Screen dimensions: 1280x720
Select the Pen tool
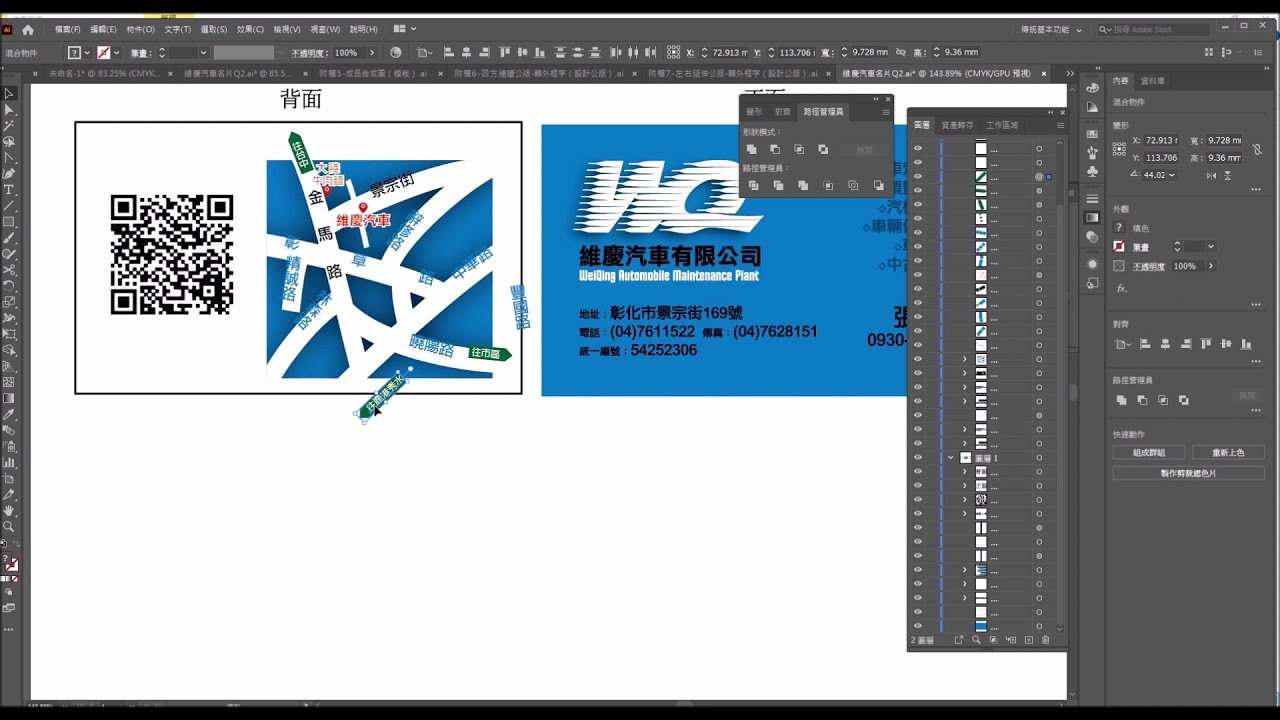click(x=9, y=173)
